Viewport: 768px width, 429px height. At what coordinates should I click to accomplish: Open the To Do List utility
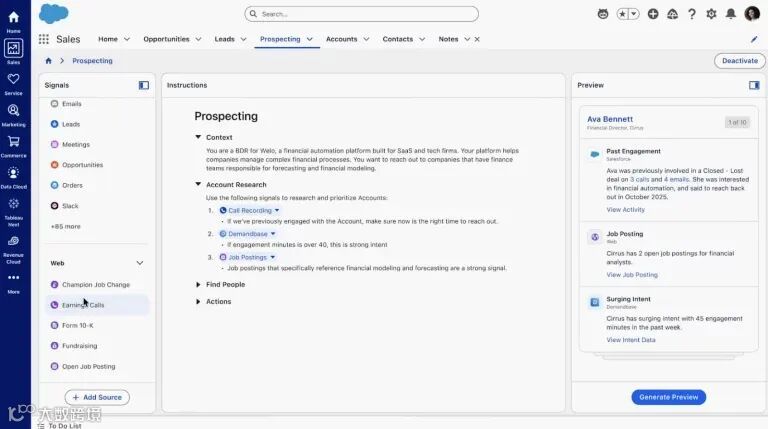(x=59, y=426)
